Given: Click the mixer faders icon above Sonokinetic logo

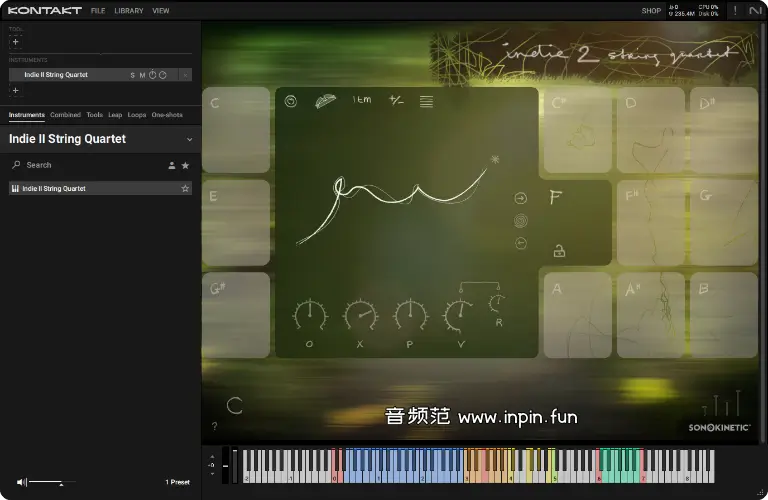Looking at the screenshot, I should [x=721, y=404].
